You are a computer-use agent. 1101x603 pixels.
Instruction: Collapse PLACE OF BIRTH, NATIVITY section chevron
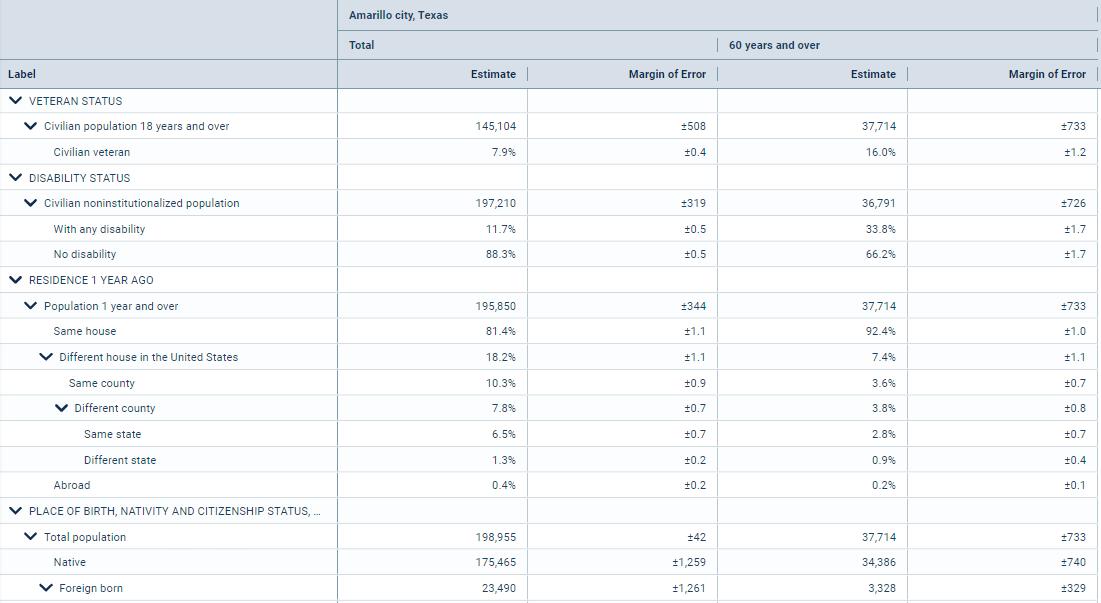(15, 511)
